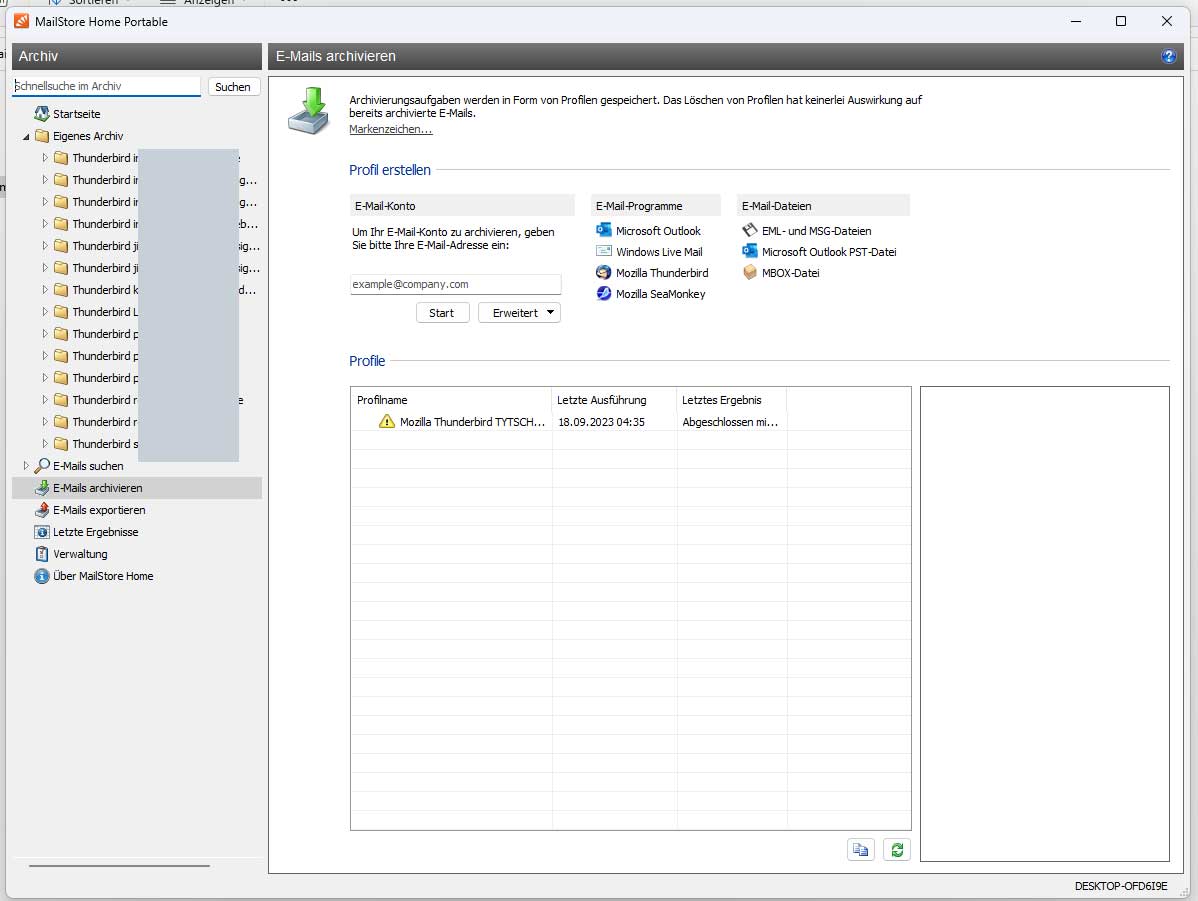This screenshot has height=901, width=1198.
Task: Sort by the Letzte Ausführung column header
Action: pos(614,400)
